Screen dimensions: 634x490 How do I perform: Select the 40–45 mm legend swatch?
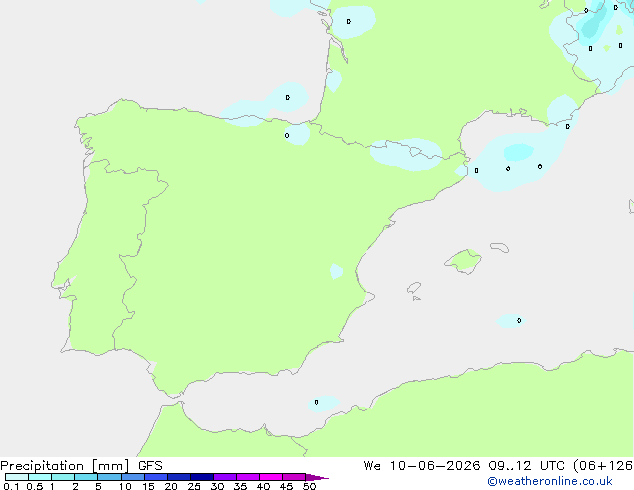click(271, 477)
